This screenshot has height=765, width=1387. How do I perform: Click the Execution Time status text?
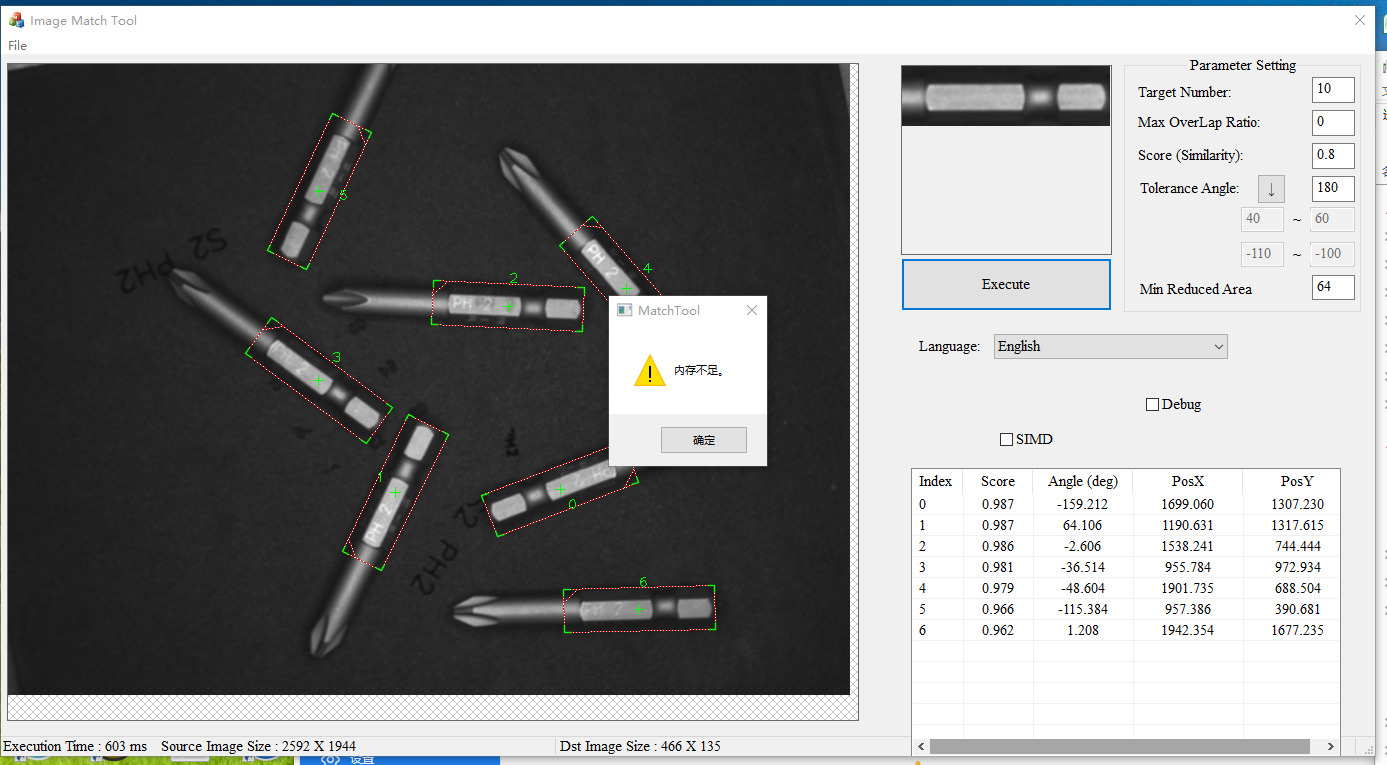(75, 747)
